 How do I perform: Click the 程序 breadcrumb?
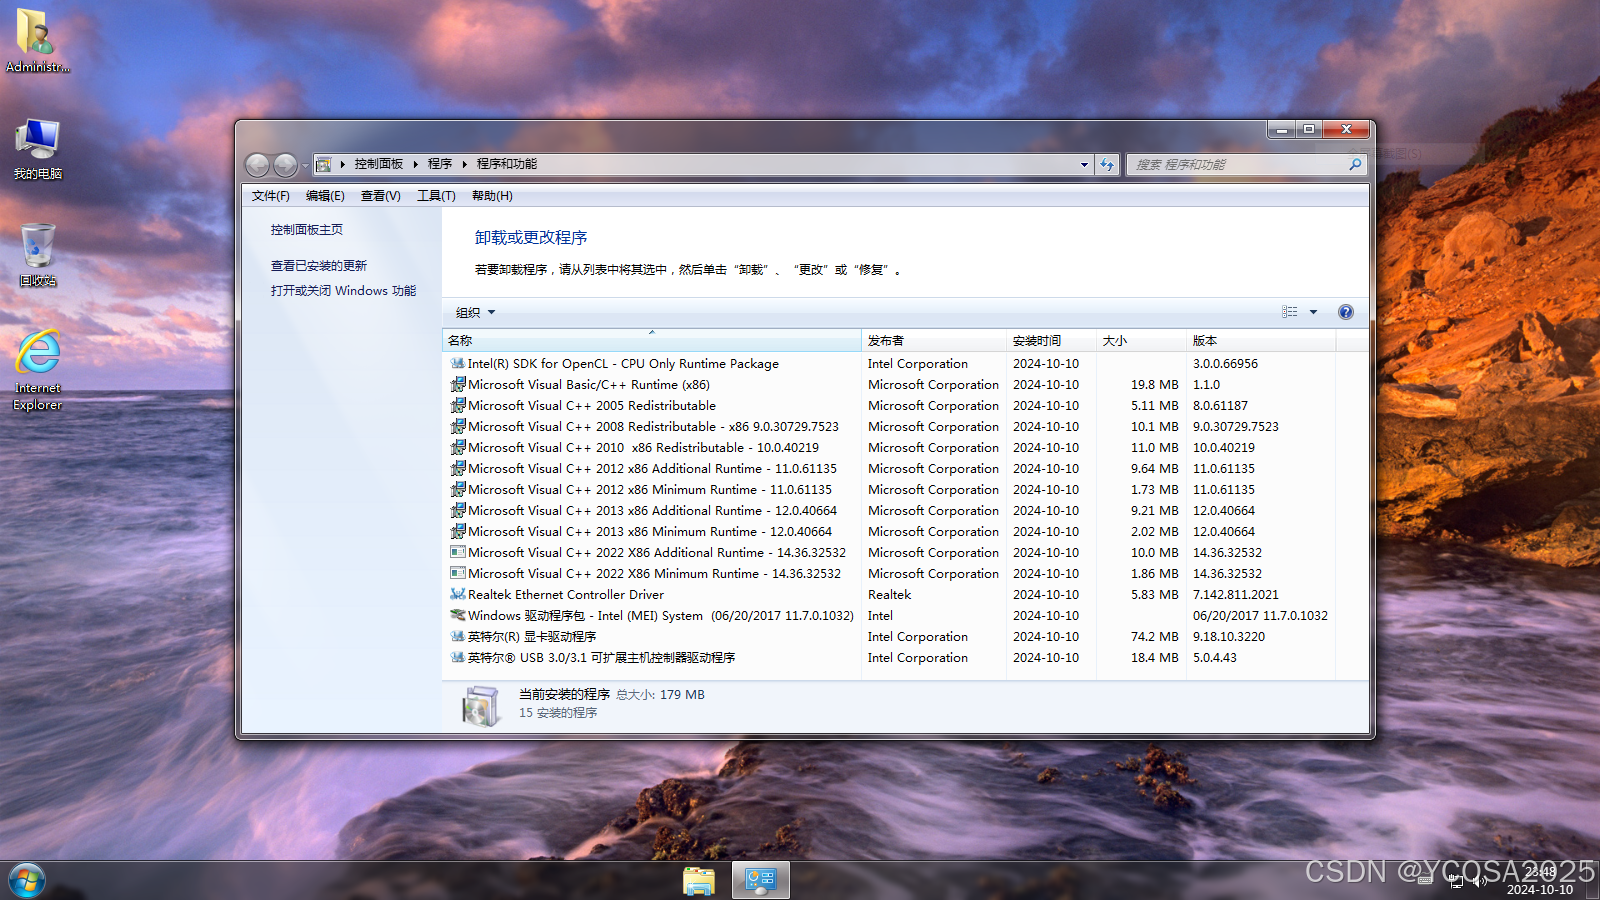tap(440, 164)
